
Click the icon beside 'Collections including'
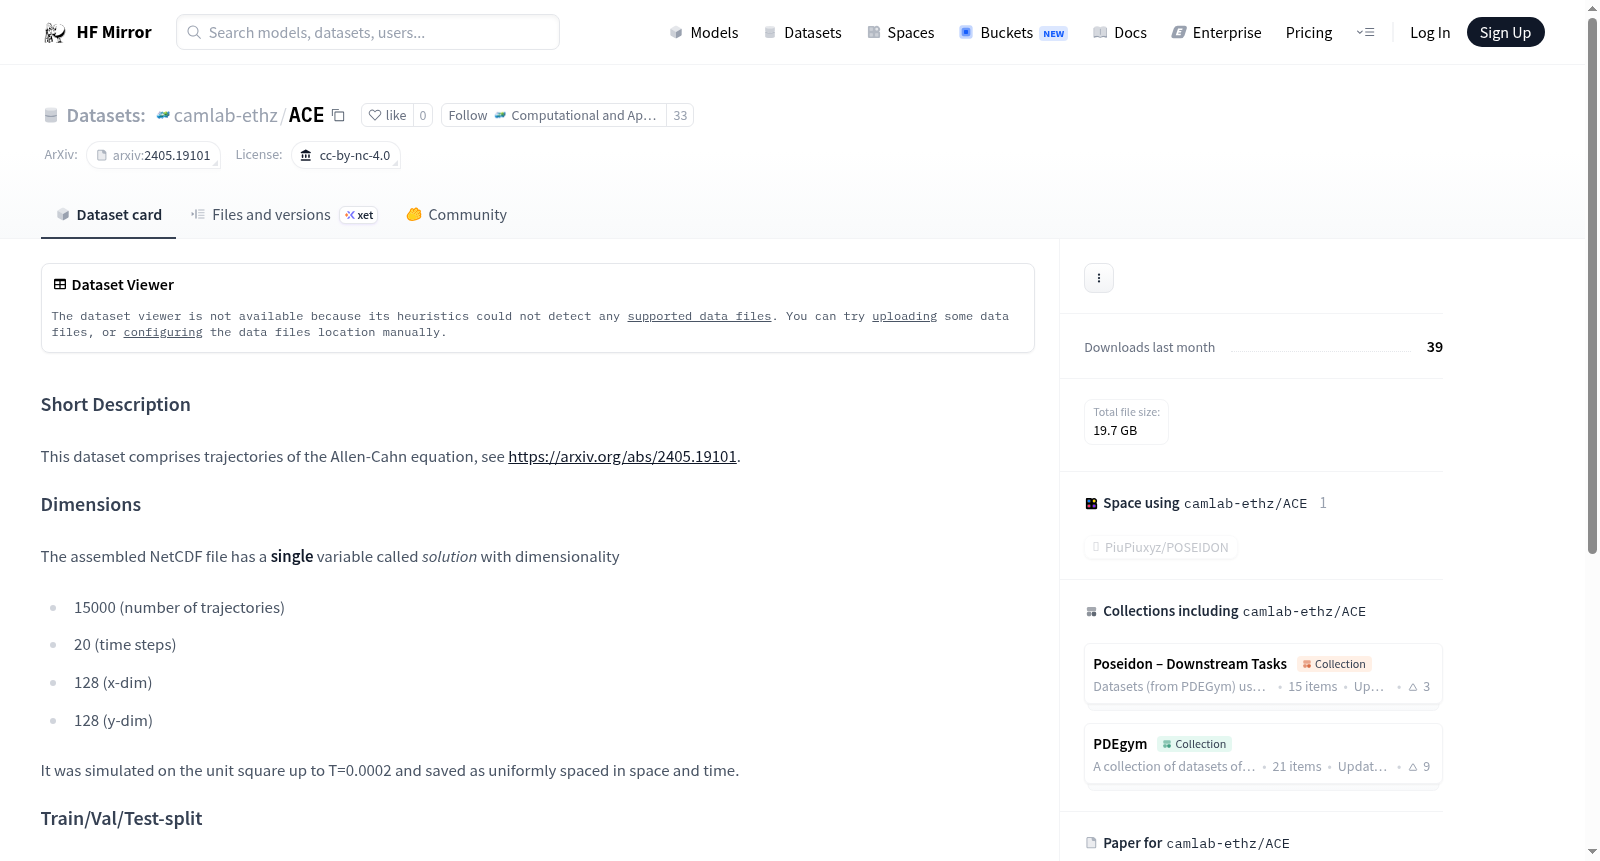[1091, 612]
